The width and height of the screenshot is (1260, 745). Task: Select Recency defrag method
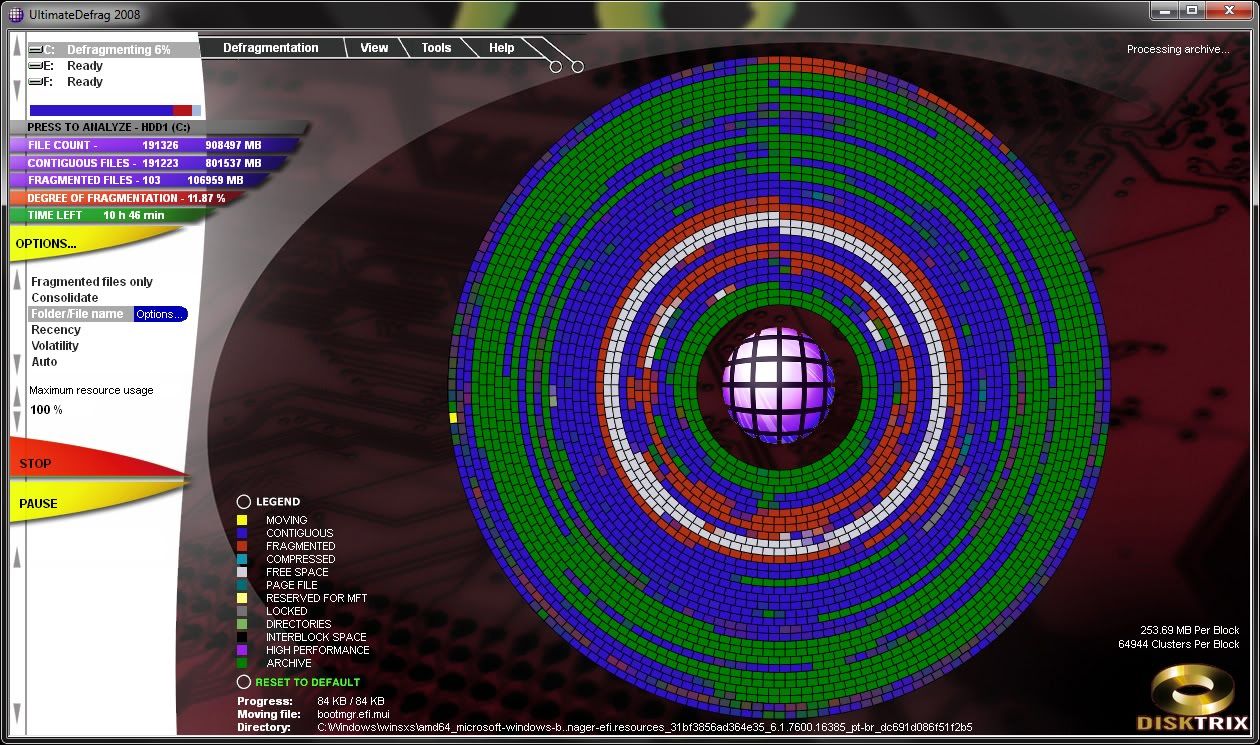point(56,330)
